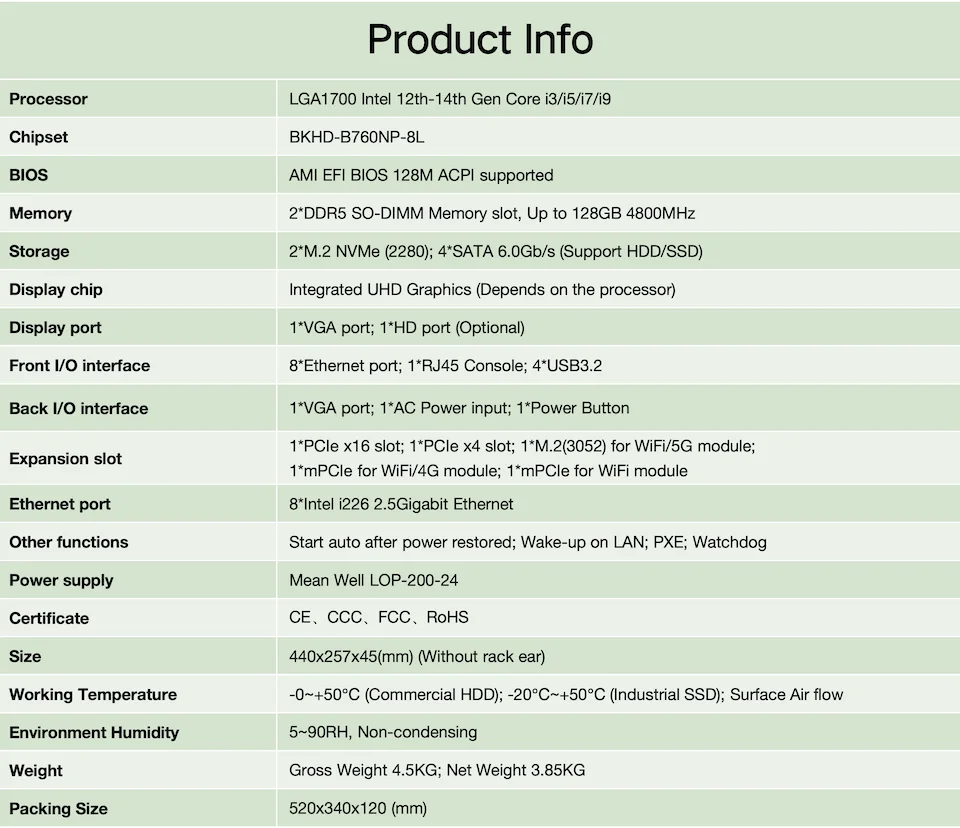Image resolution: width=960 pixels, height=828 pixels.
Task: Select the Display chip label
Action: point(56,289)
